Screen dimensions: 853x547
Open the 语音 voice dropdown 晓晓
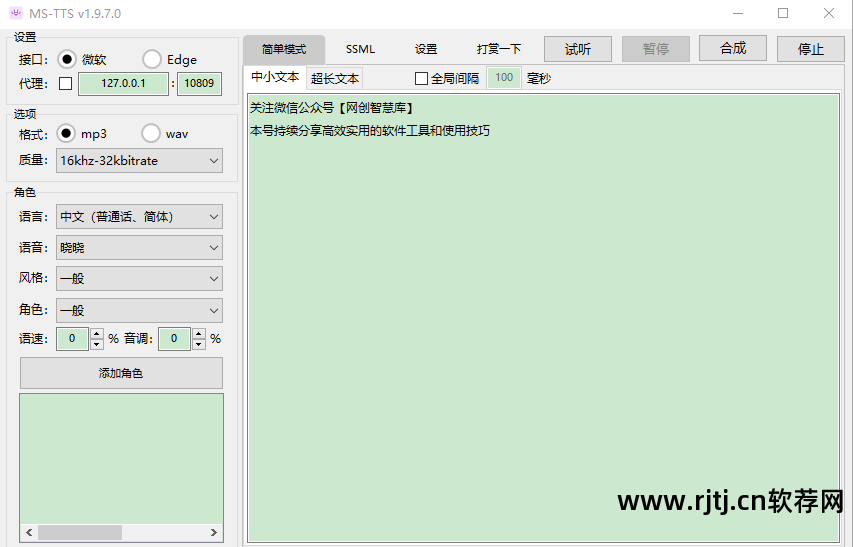click(139, 247)
